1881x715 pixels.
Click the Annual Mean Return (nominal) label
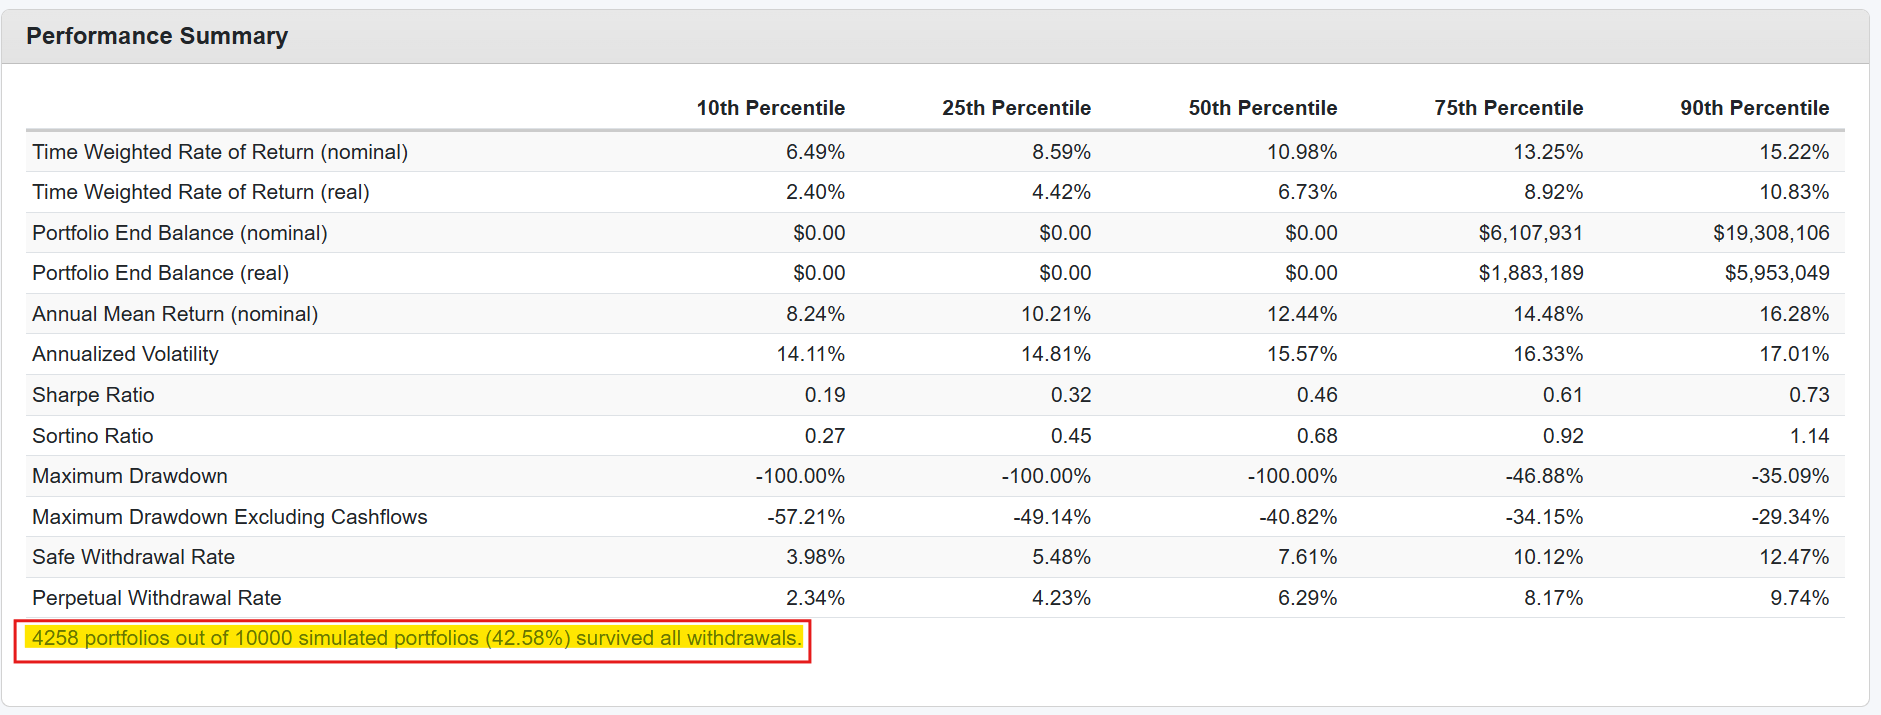pos(175,314)
